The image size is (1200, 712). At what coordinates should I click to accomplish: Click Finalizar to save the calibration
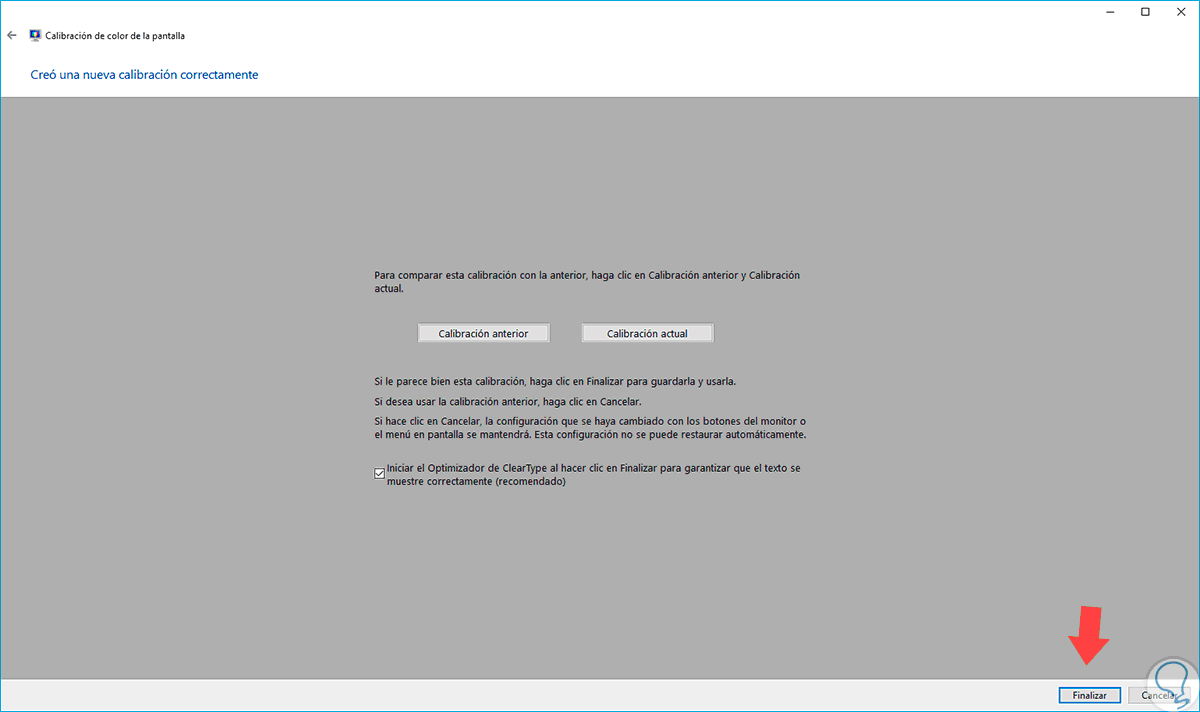point(1089,695)
